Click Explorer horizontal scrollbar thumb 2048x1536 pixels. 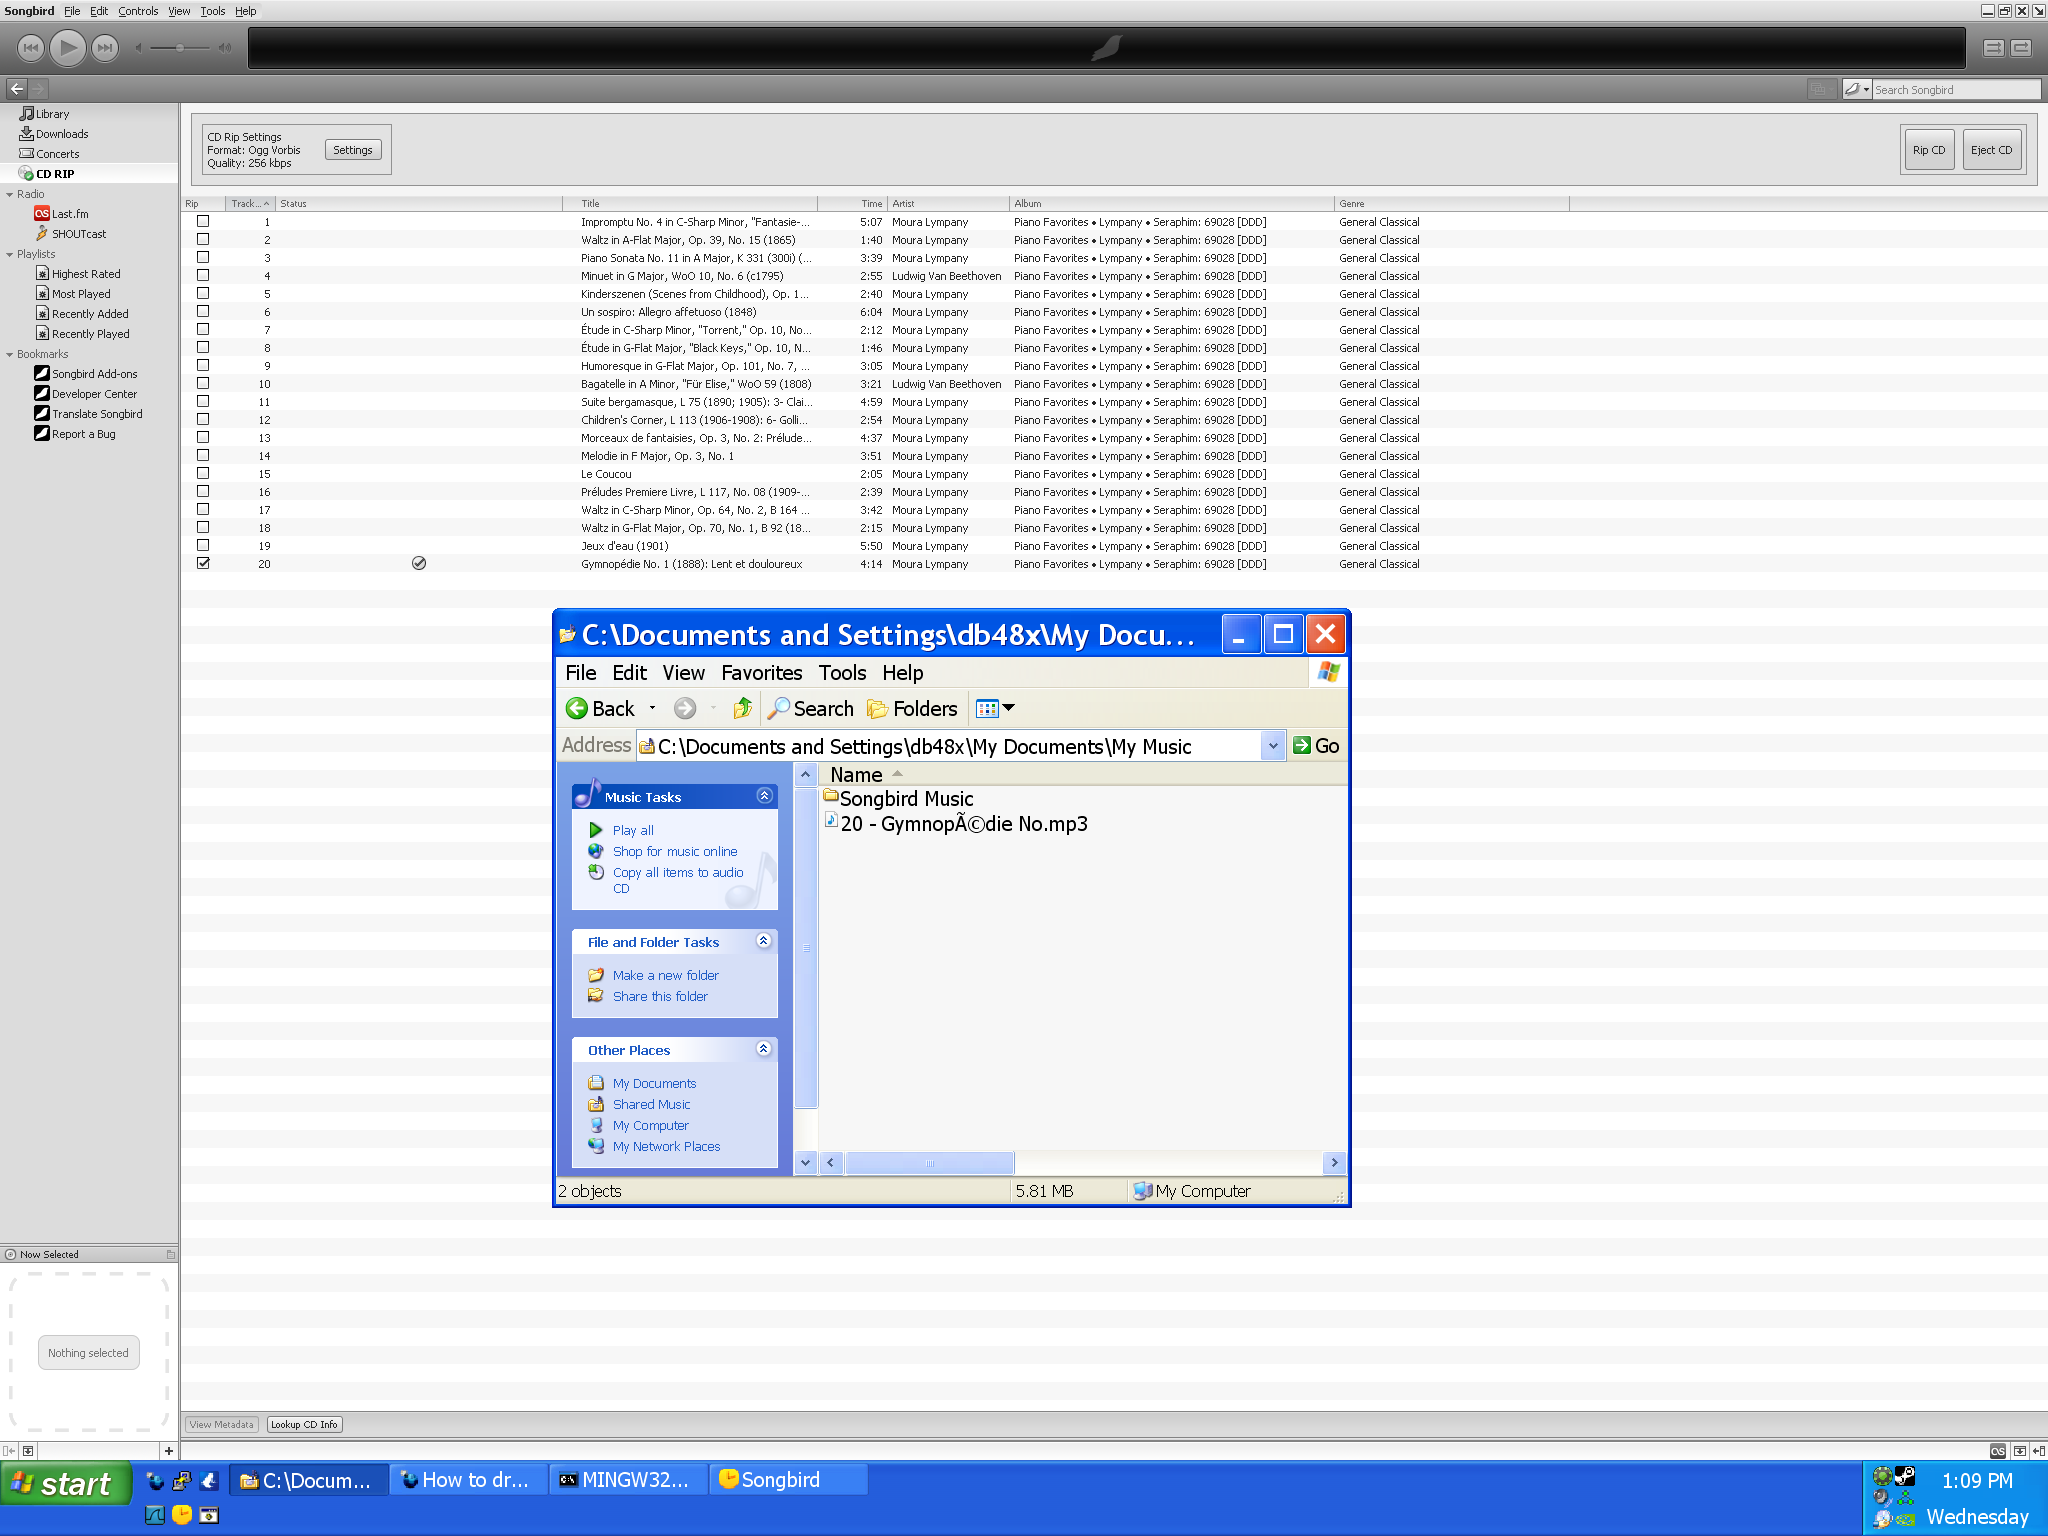pyautogui.click(x=929, y=1163)
